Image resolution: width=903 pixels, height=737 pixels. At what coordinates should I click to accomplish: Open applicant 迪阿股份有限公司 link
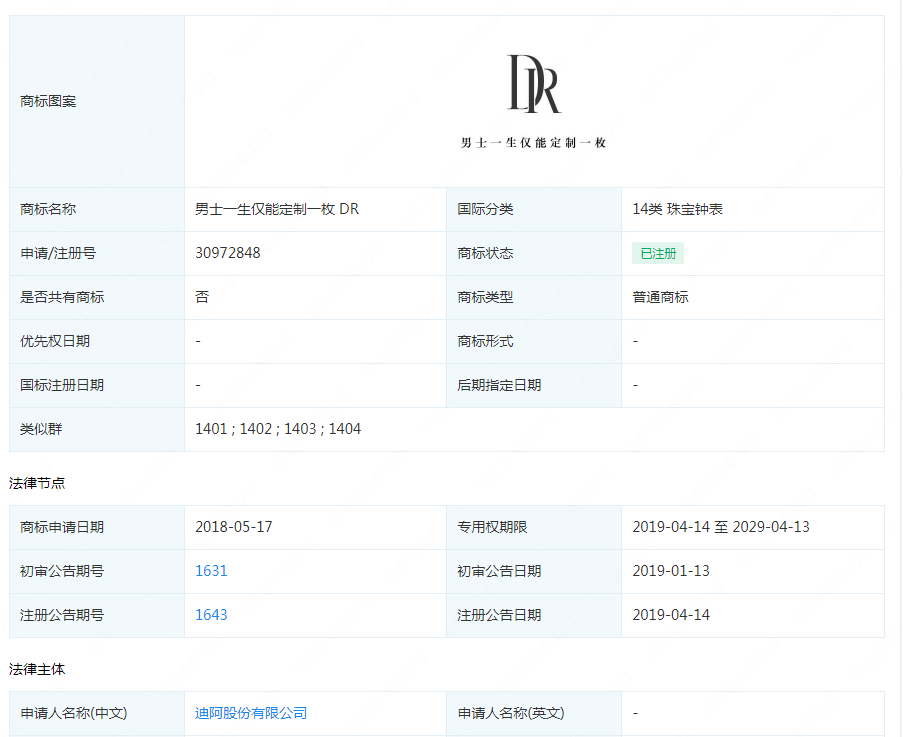[251, 713]
